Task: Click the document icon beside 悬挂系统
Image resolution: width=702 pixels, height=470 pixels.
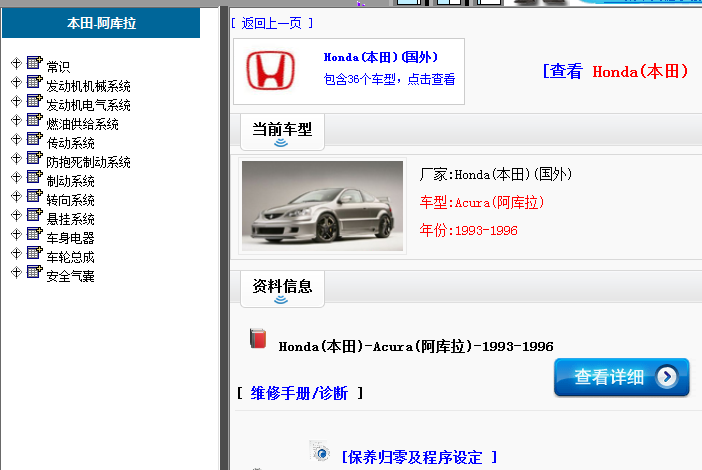Action: click(x=34, y=215)
